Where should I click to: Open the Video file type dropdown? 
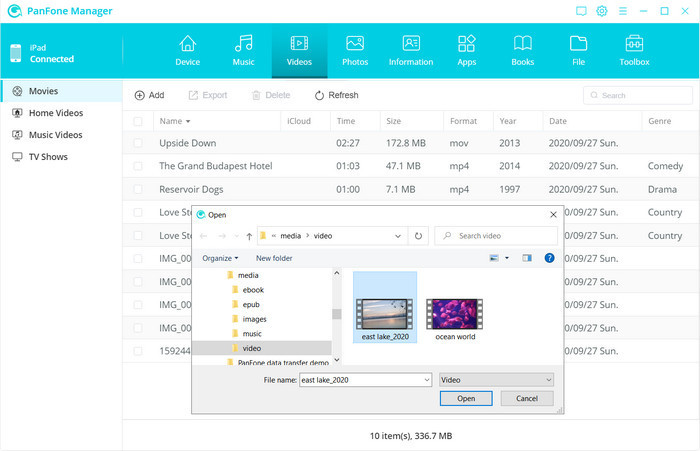496,380
